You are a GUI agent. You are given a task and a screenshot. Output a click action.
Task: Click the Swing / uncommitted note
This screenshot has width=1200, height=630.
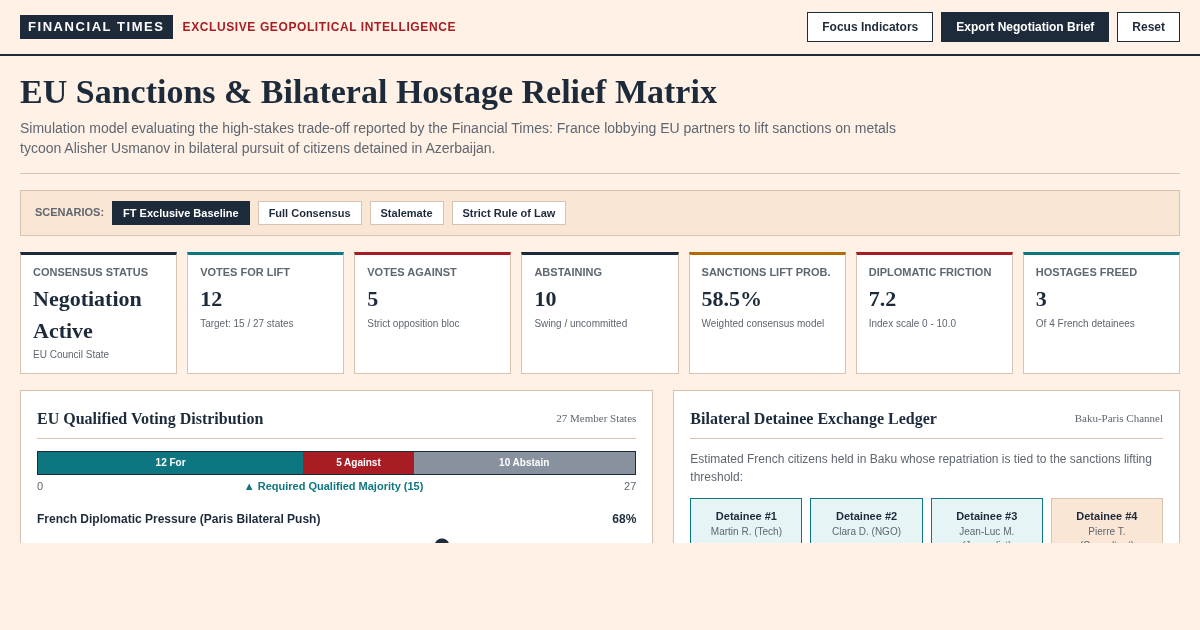coord(581,324)
